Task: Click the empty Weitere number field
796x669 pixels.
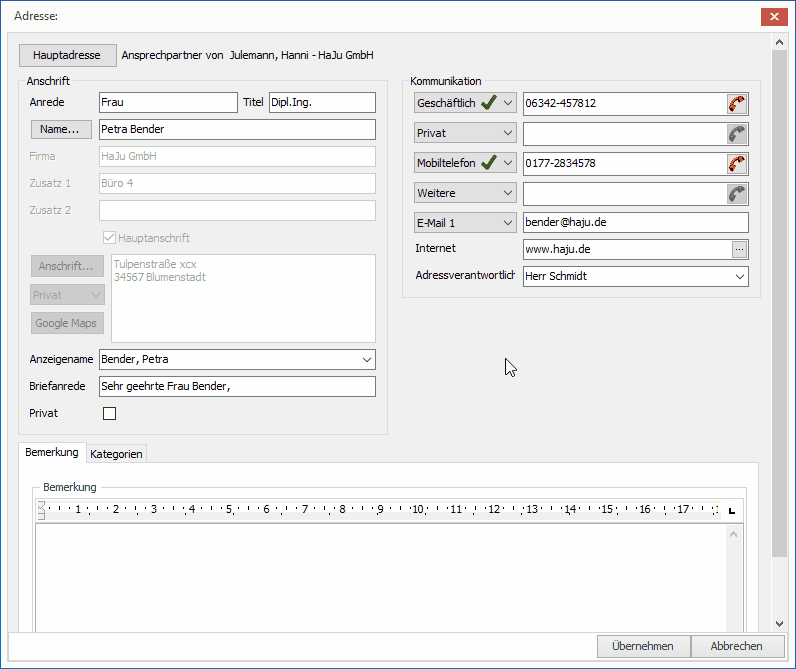Action: click(624, 193)
